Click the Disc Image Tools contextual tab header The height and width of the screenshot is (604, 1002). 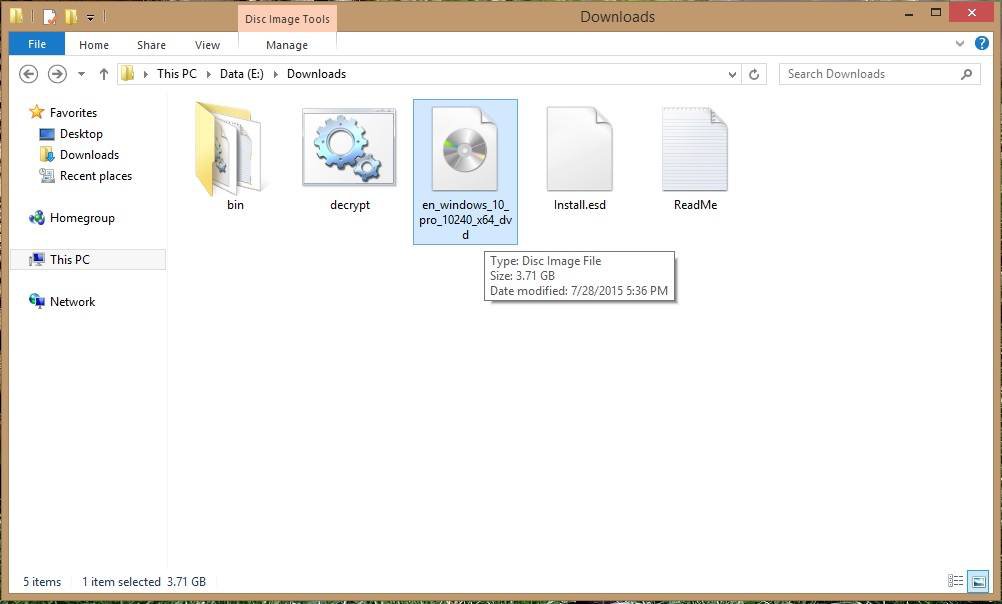pos(288,19)
